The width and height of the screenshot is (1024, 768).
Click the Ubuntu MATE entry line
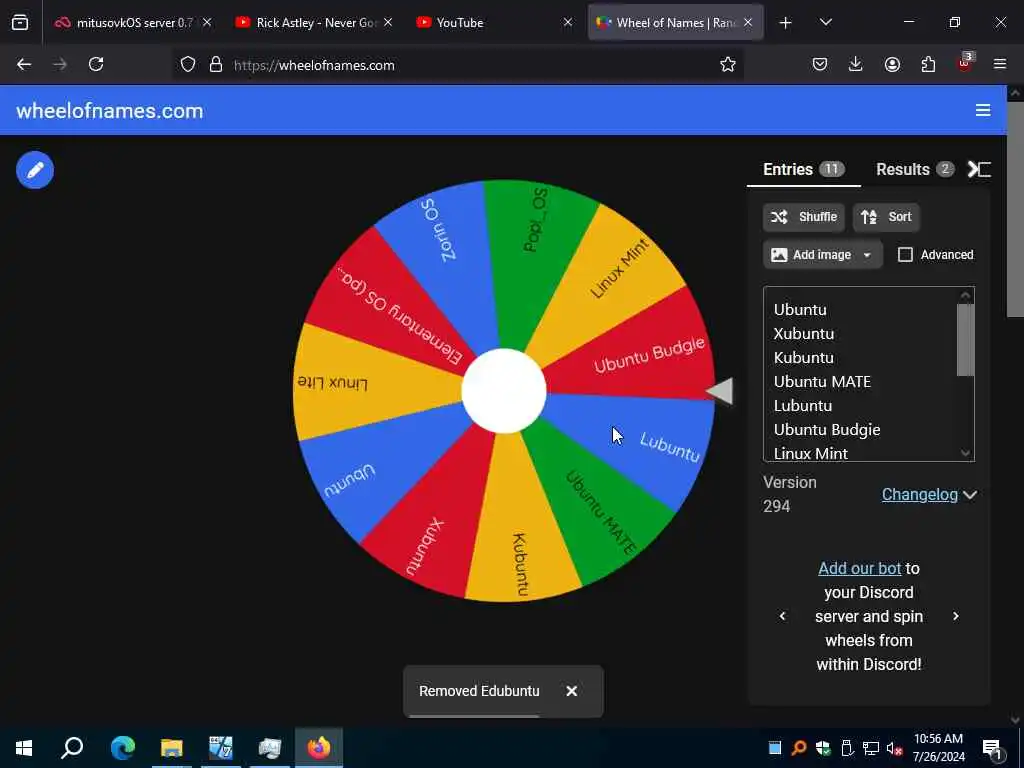(x=822, y=381)
